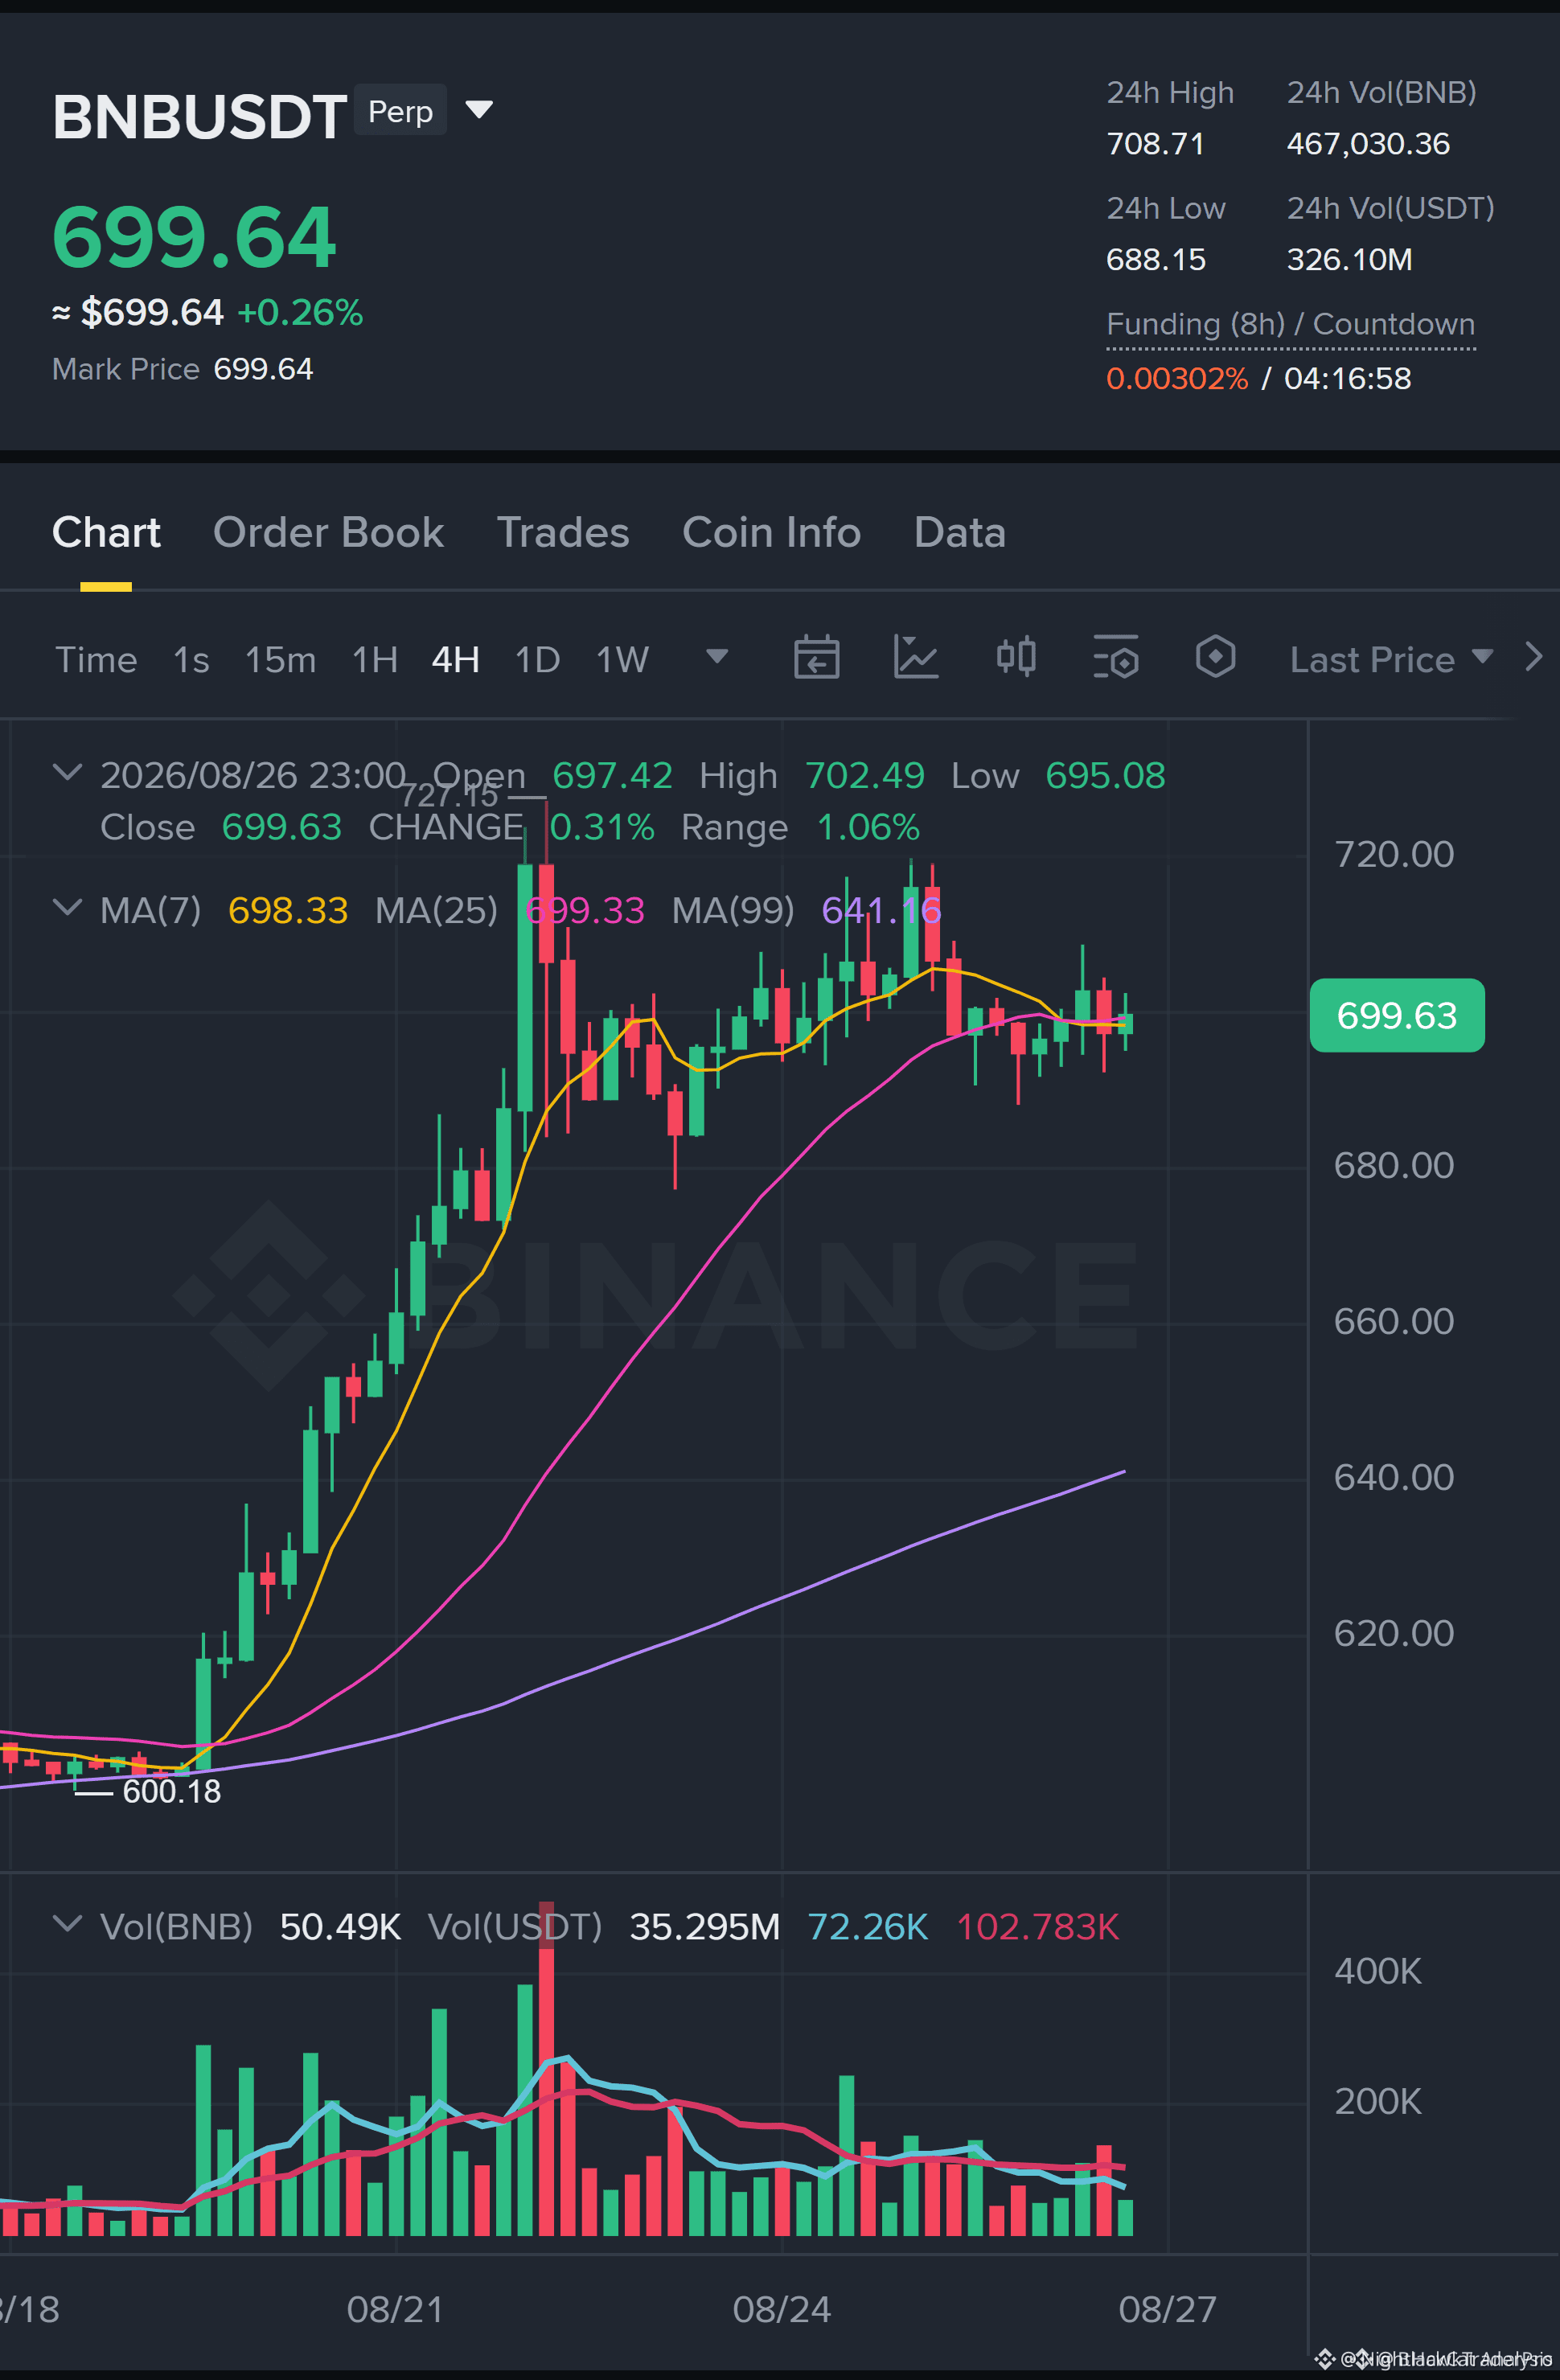Click the MA(7) value 698.33

click(x=288, y=910)
